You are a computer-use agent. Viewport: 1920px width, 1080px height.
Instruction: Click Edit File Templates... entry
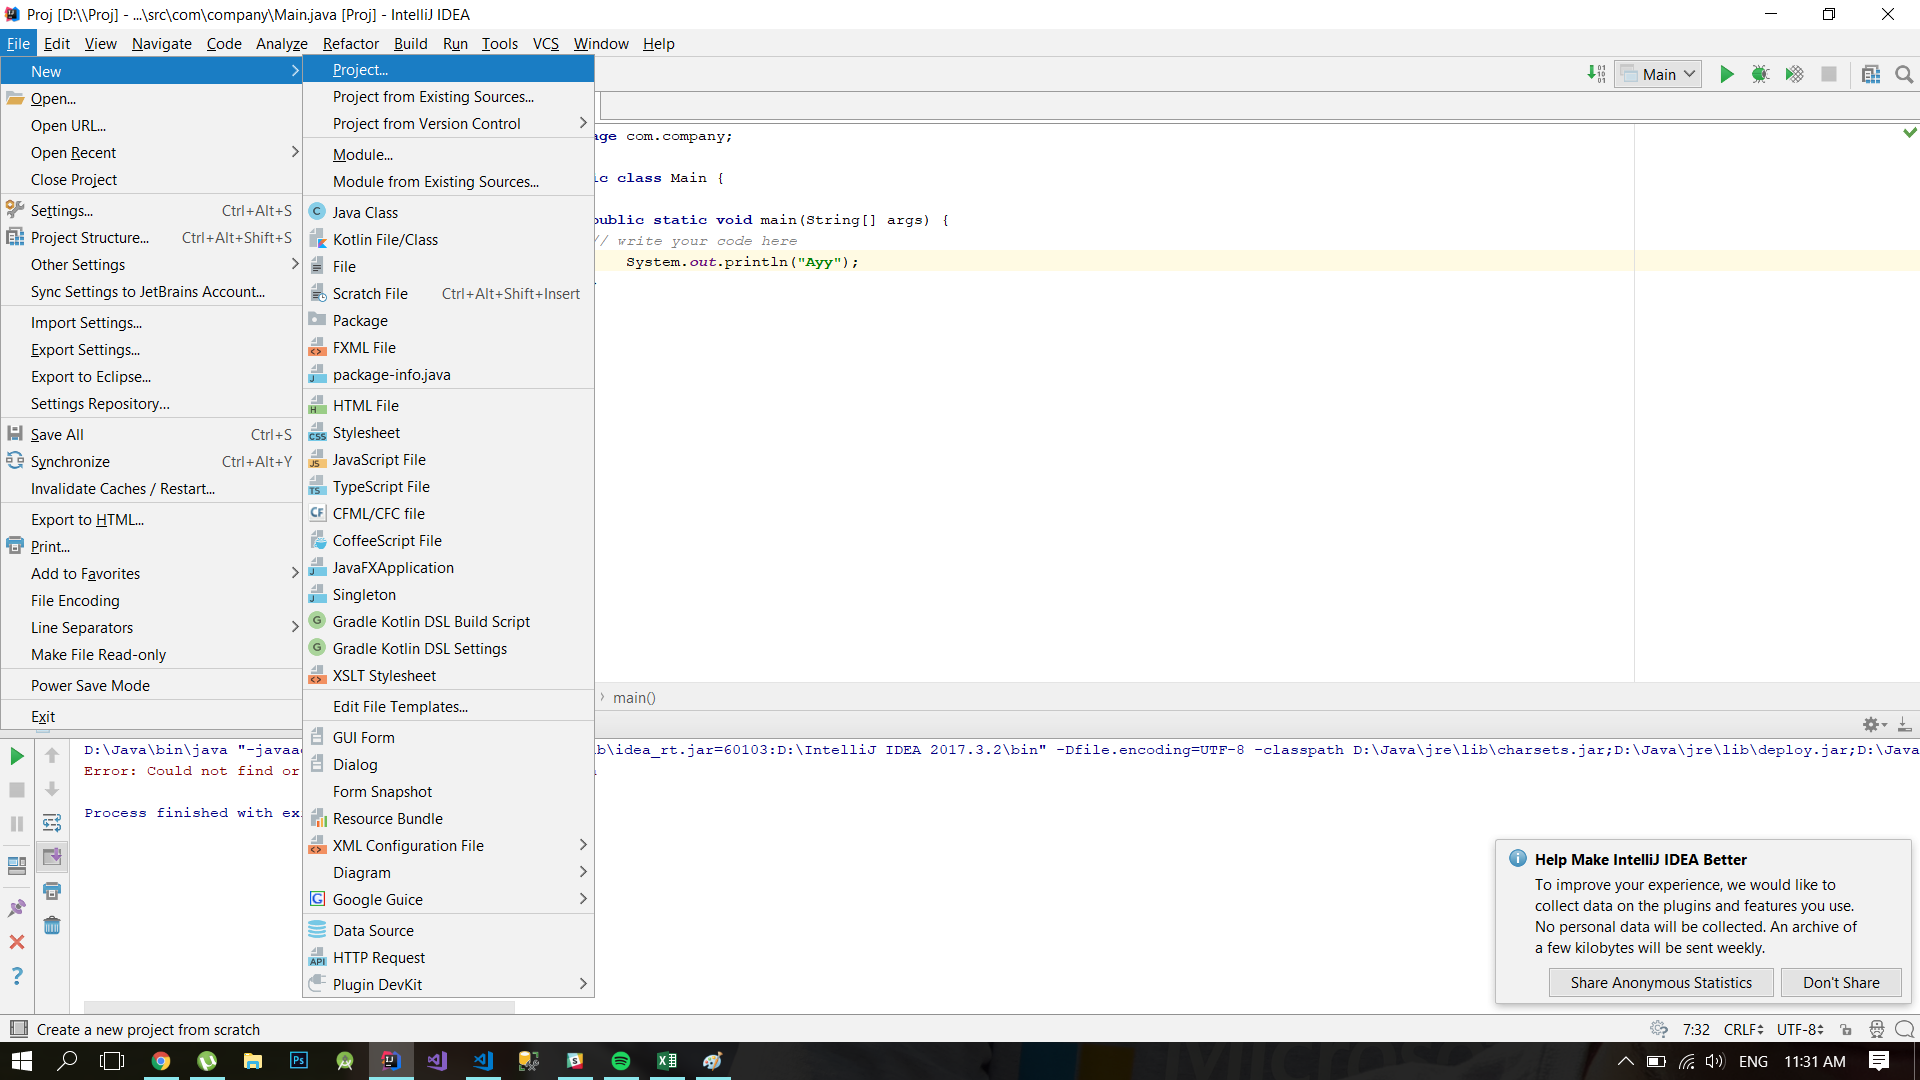[448, 706]
